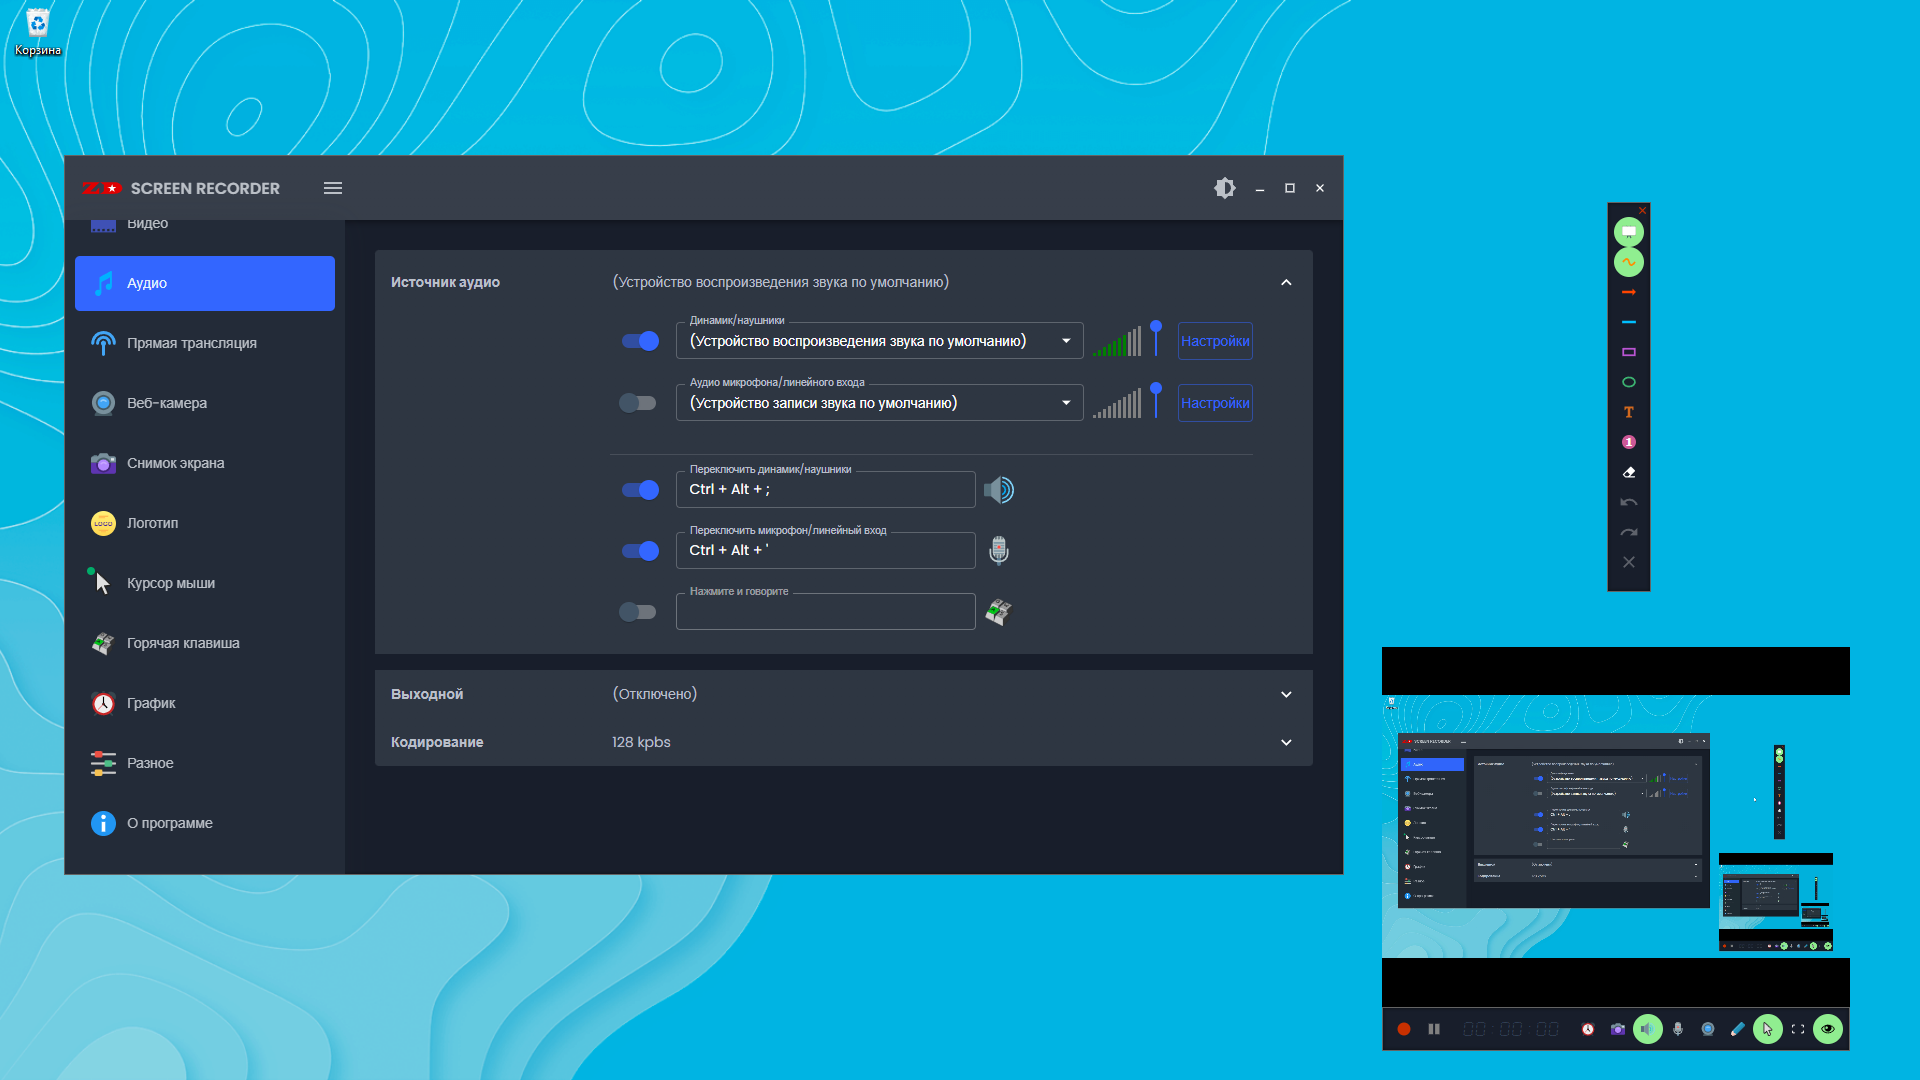Select the ellipse drawing tool
The image size is (1920, 1080).
point(1628,382)
